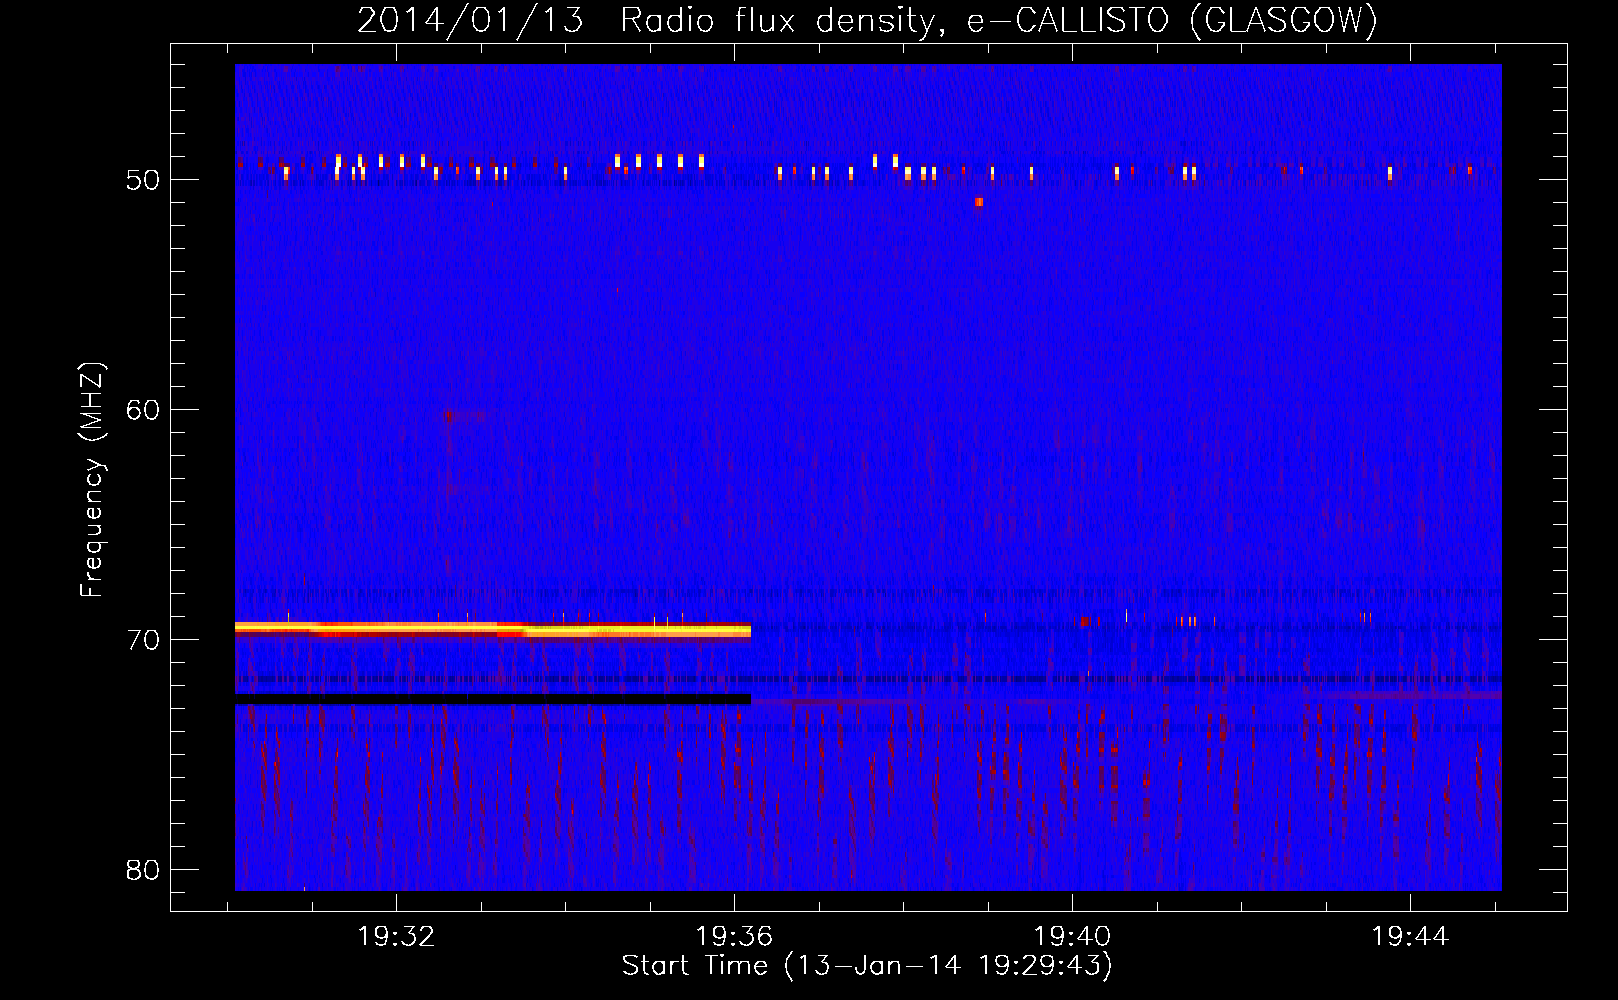Click the bright yellow emission band near 70 MHz
Image resolution: width=1618 pixels, height=1000 pixels.
point(493,629)
